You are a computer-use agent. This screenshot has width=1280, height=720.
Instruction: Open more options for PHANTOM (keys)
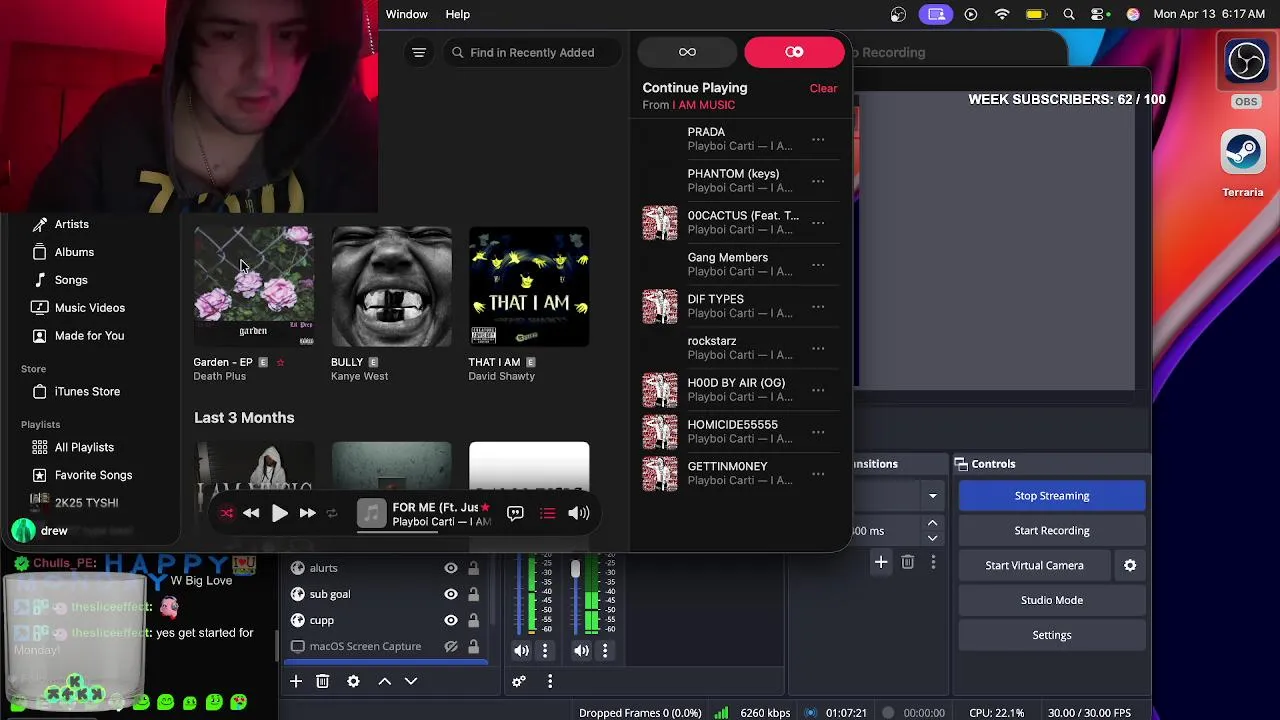coord(818,181)
